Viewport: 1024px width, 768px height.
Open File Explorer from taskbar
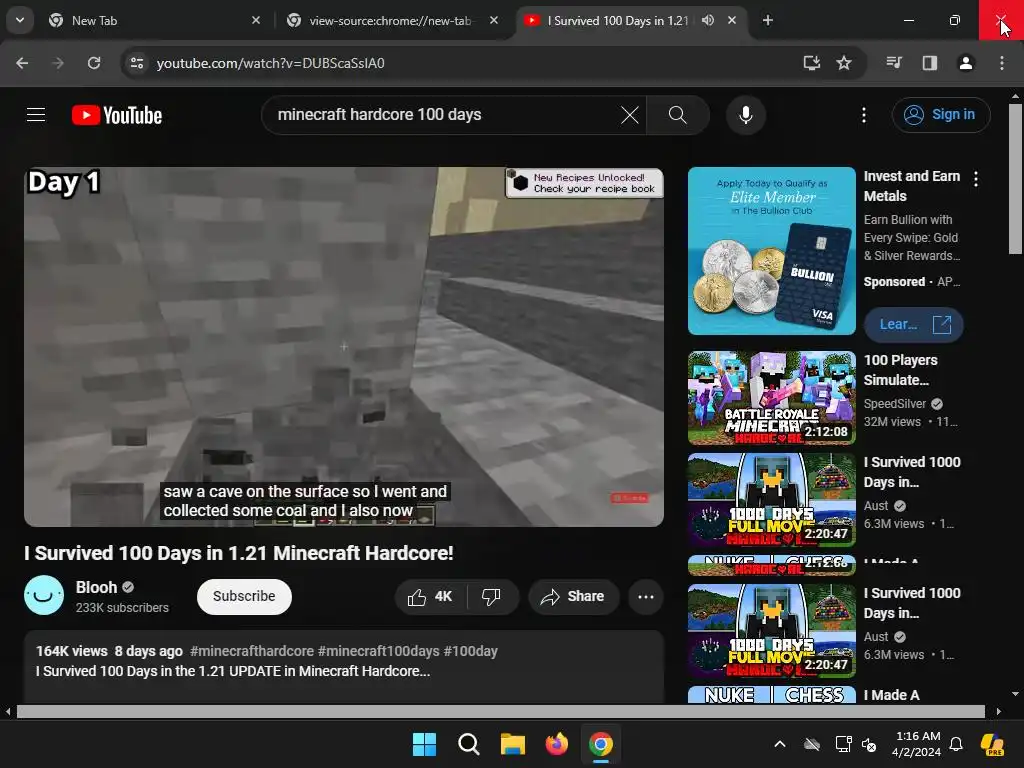click(513, 744)
